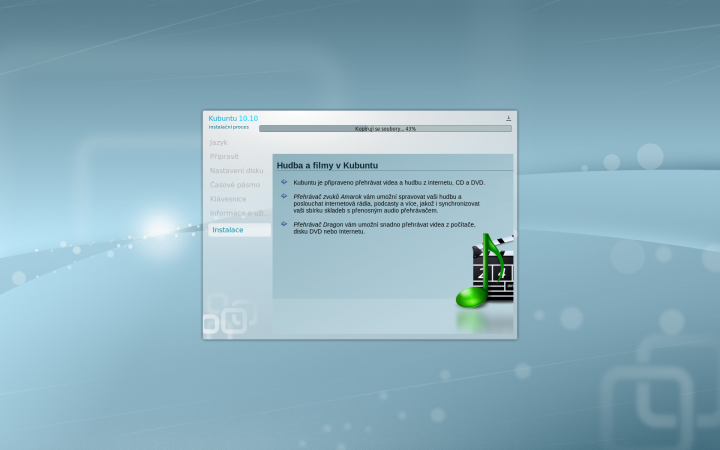Select the Nastavení disku step
The width and height of the screenshot is (720, 450).
coord(236,170)
